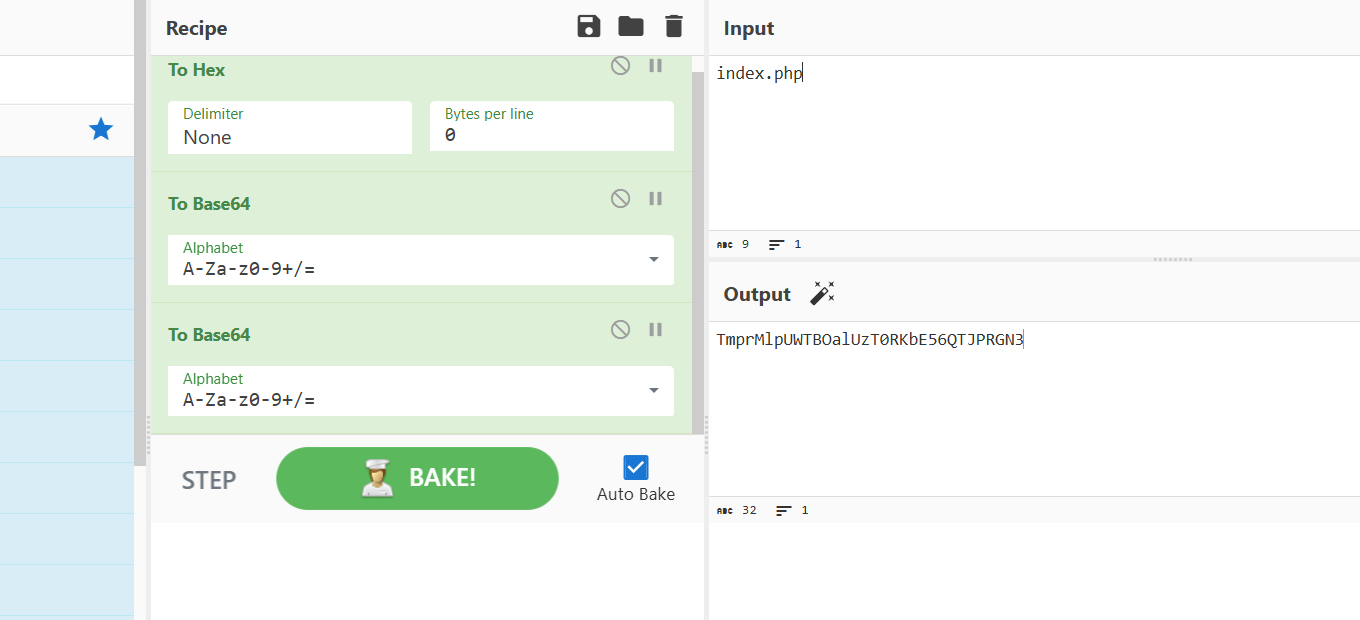The height and width of the screenshot is (620, 1360).
Task: Click the Bytes per line field
Action: pos(551,128)
